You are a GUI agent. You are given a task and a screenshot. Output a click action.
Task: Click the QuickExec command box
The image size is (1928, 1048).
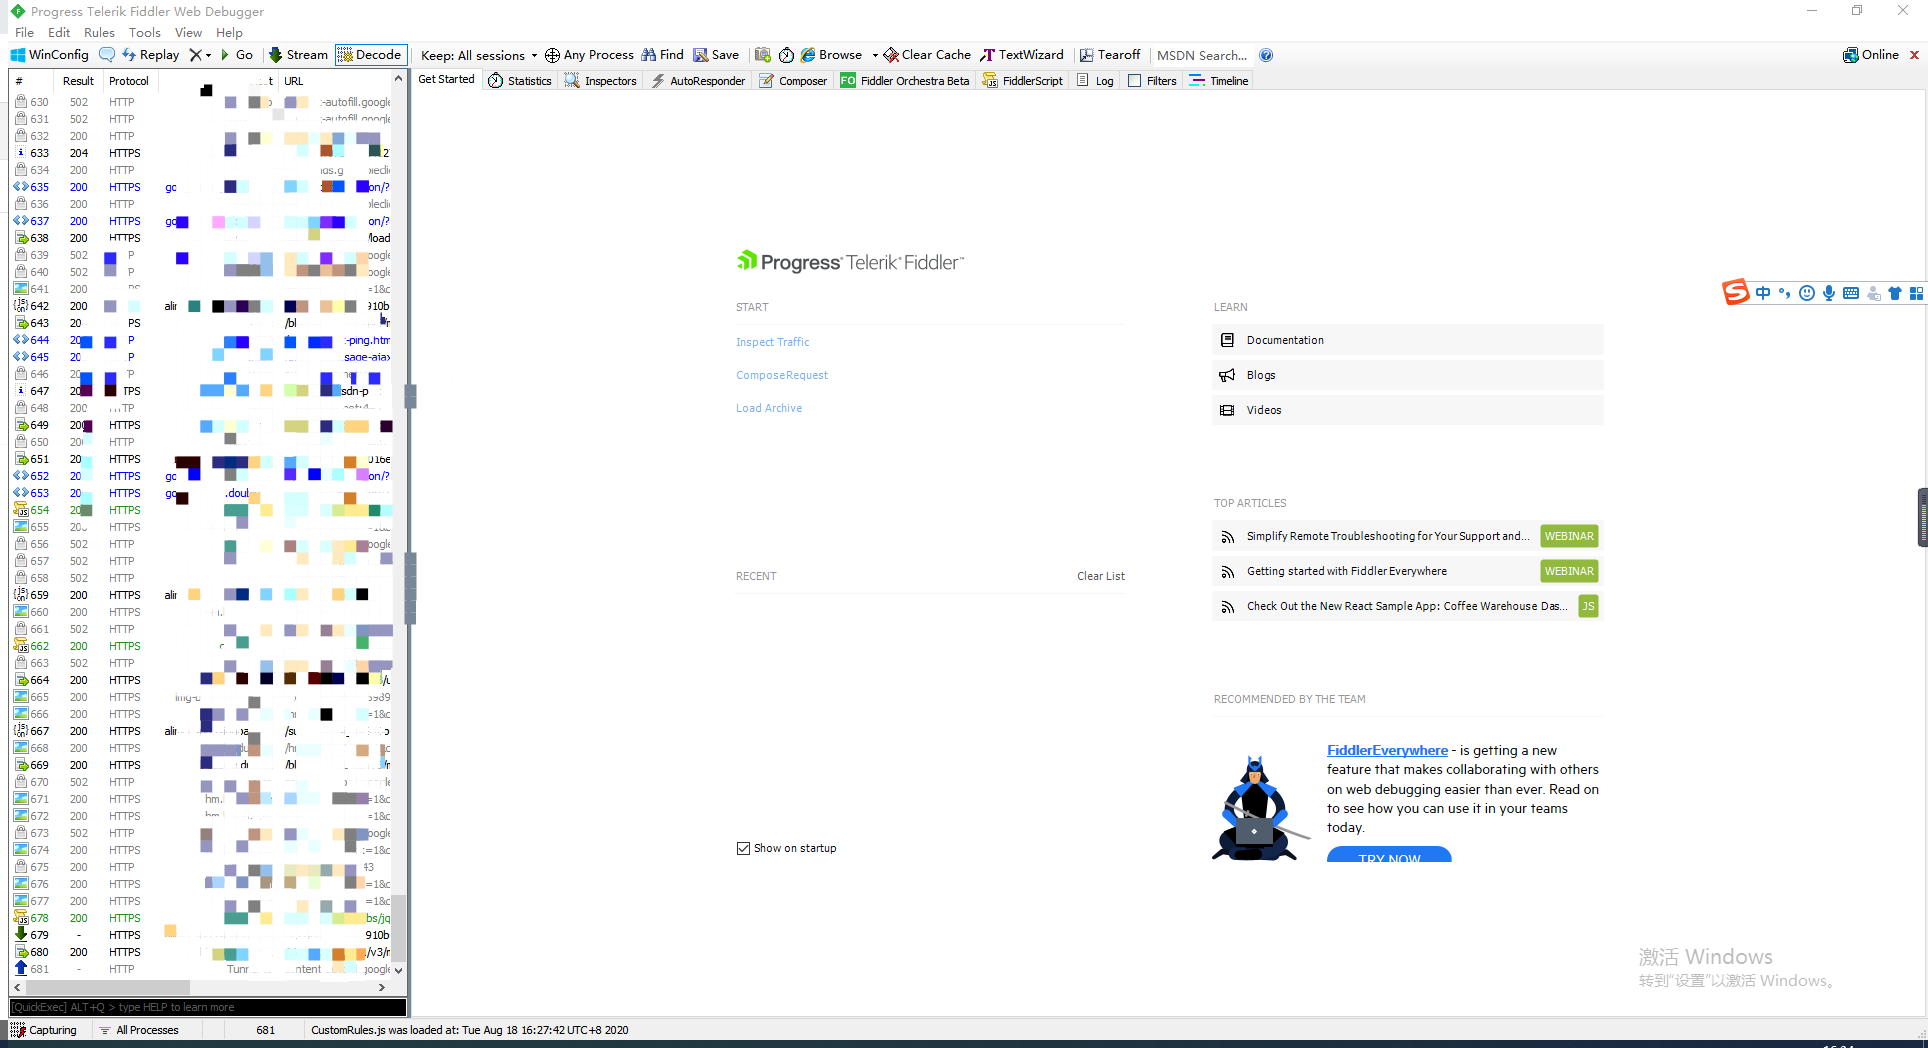click(208, 1007)
